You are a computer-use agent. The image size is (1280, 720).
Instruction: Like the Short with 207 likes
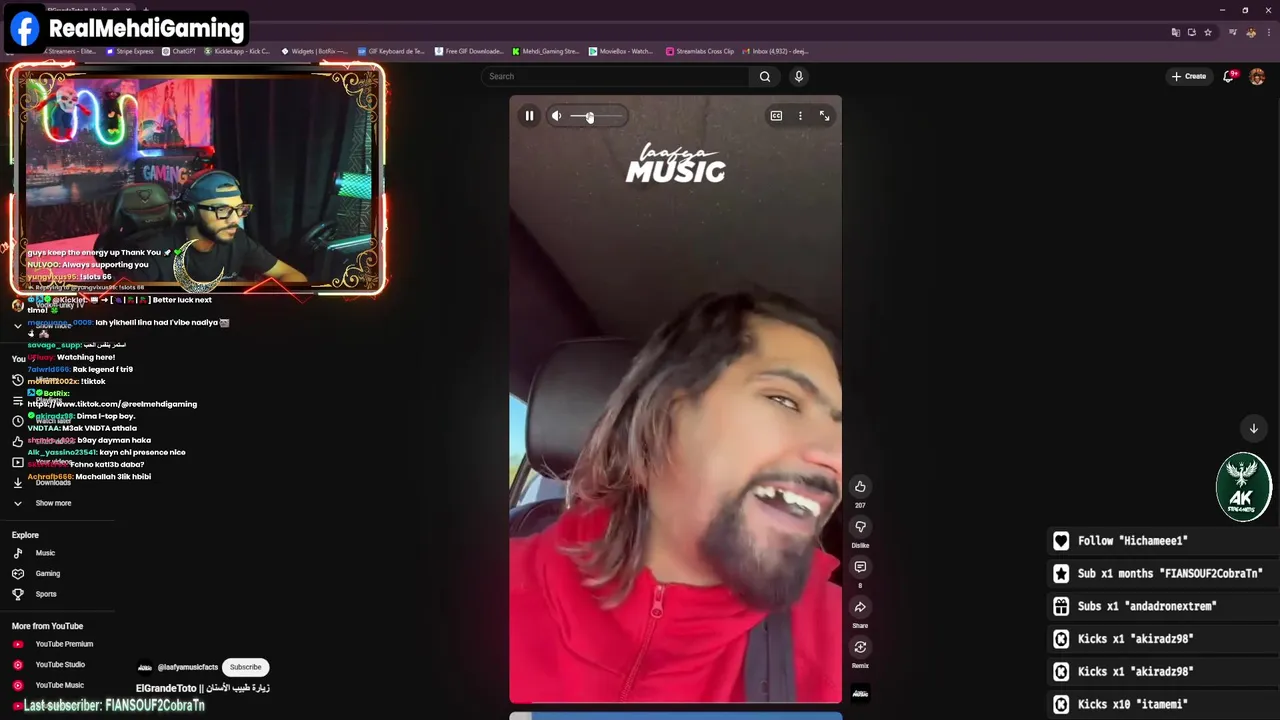click(860, 487)
